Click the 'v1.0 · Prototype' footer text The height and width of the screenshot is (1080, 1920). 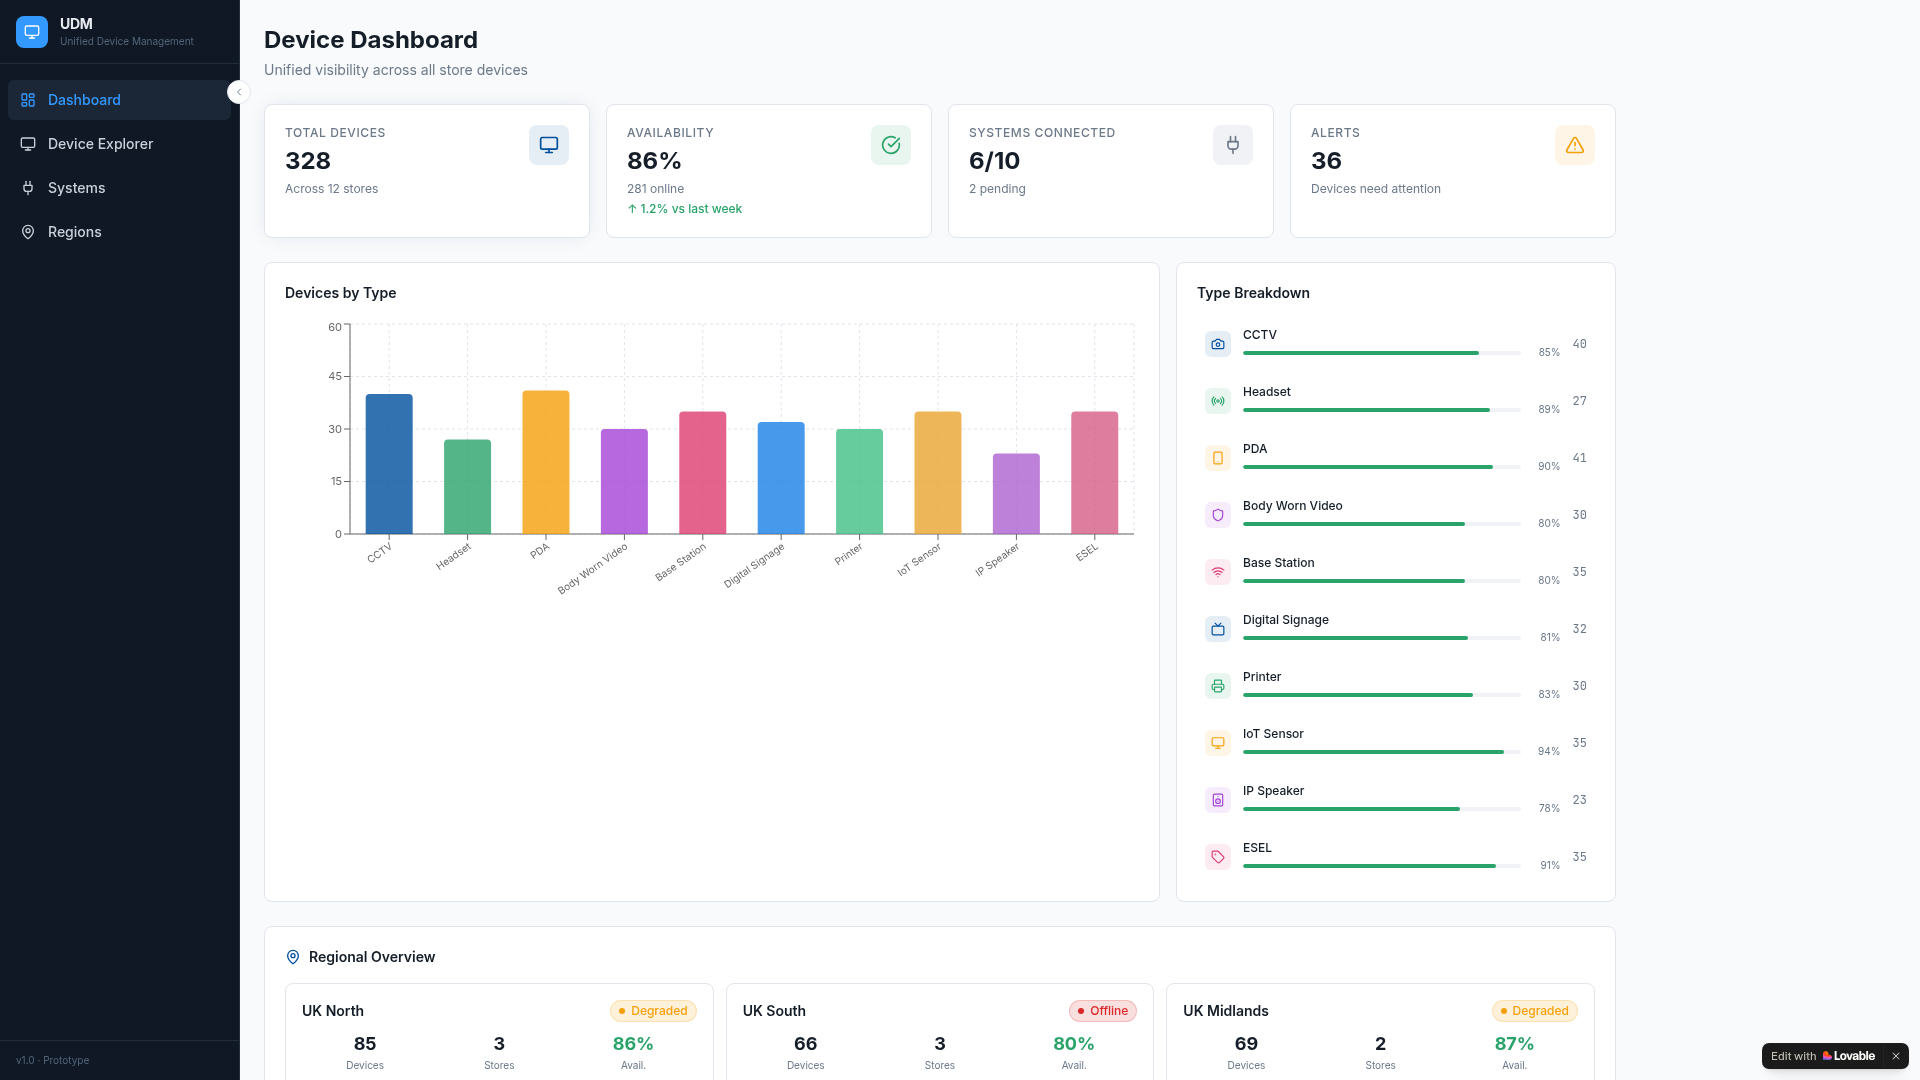point(53,1060)
